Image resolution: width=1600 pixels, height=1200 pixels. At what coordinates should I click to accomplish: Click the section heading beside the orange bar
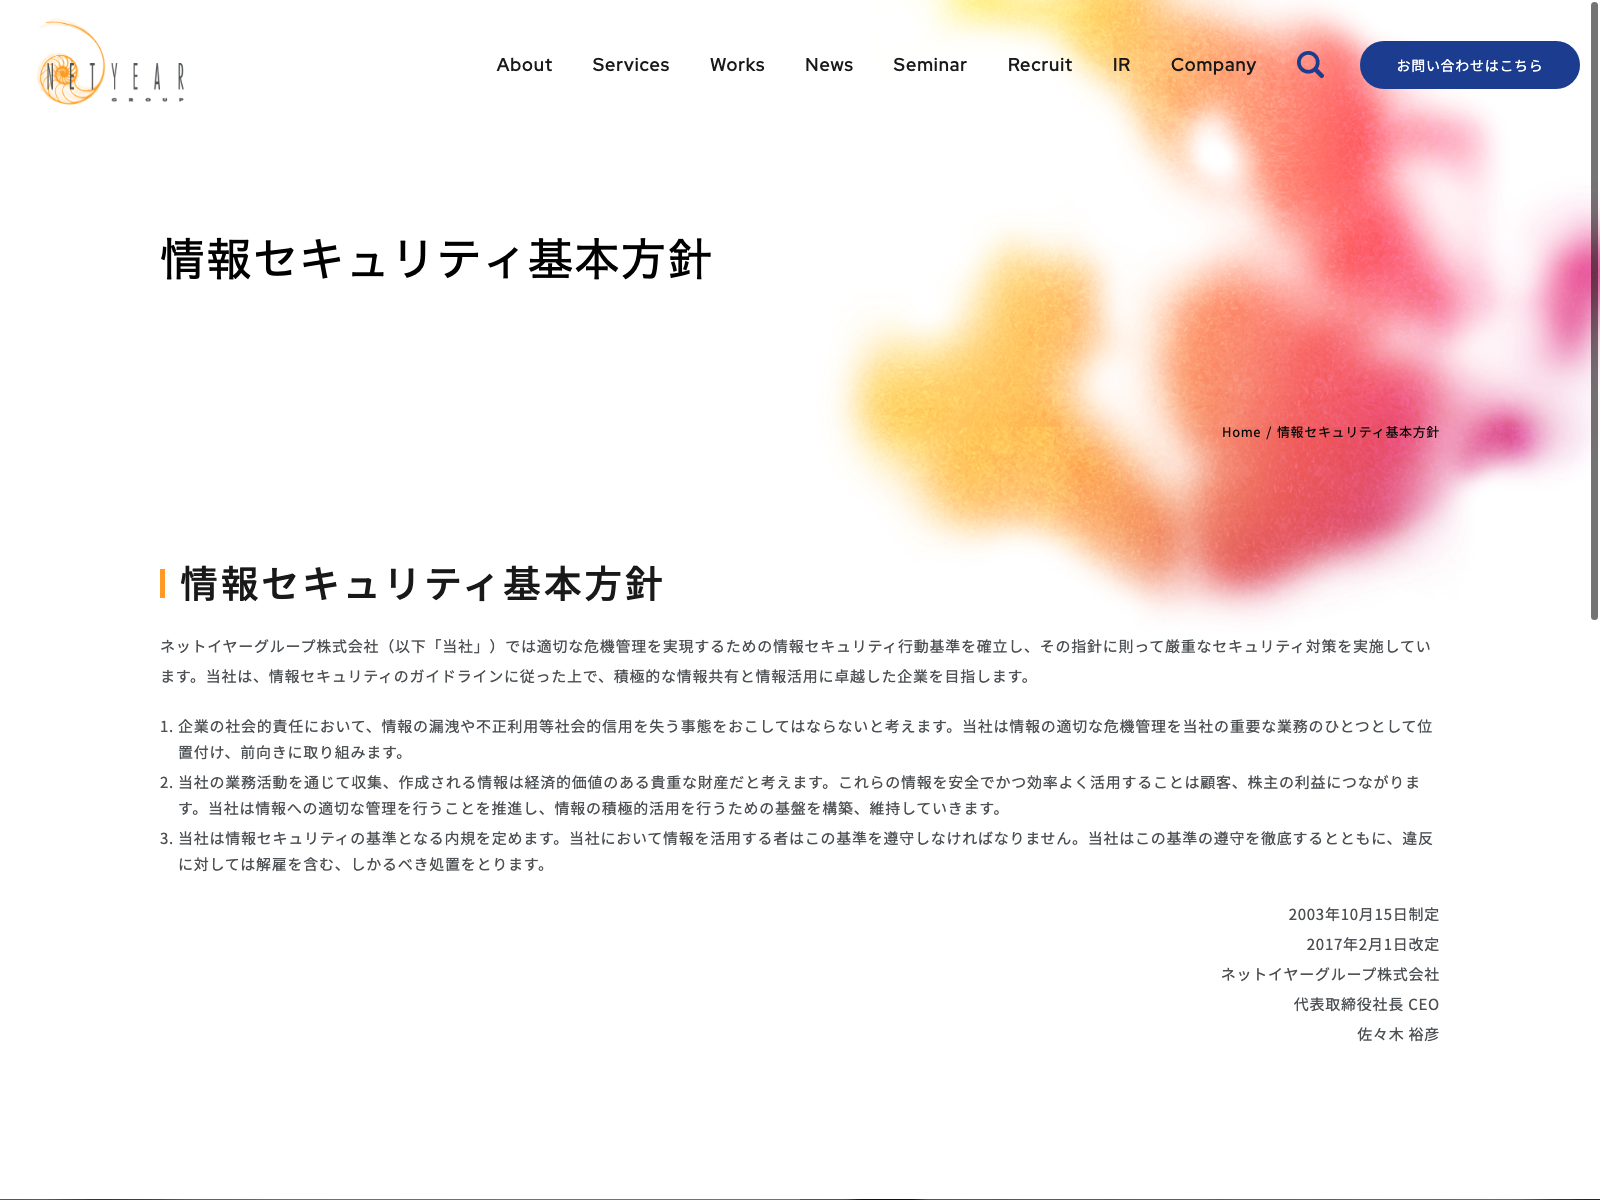pyautogui.click(x=421, y=584)
